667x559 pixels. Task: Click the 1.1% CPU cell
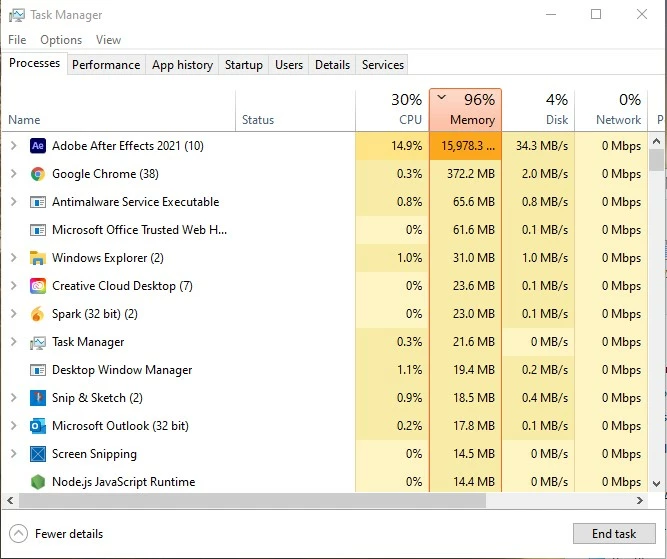392,370
